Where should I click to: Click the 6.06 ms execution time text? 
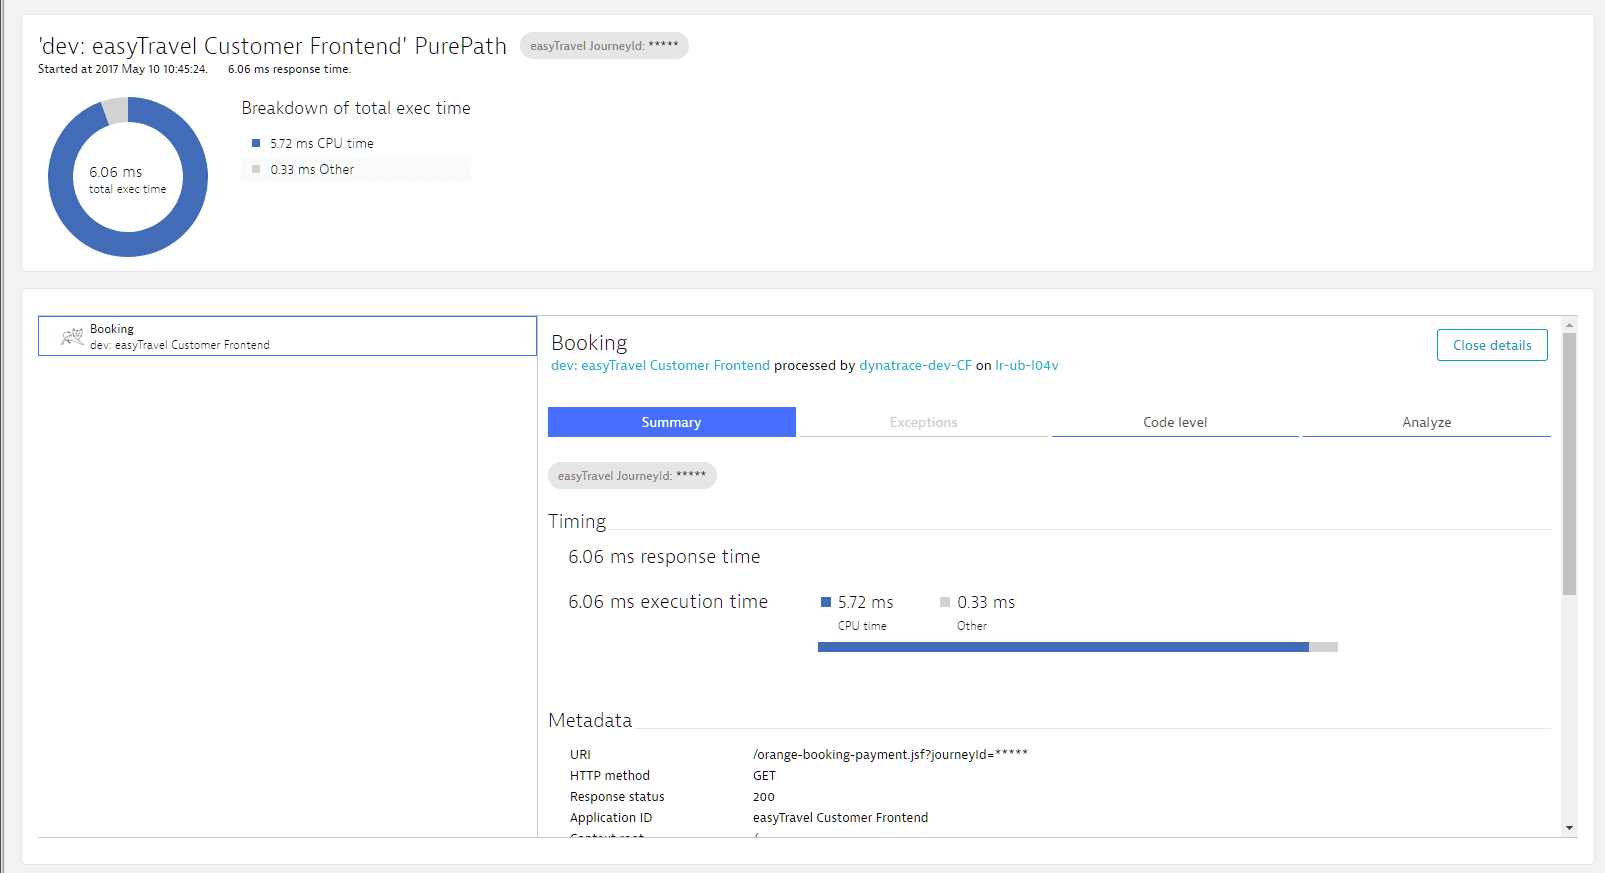(668, 602)
